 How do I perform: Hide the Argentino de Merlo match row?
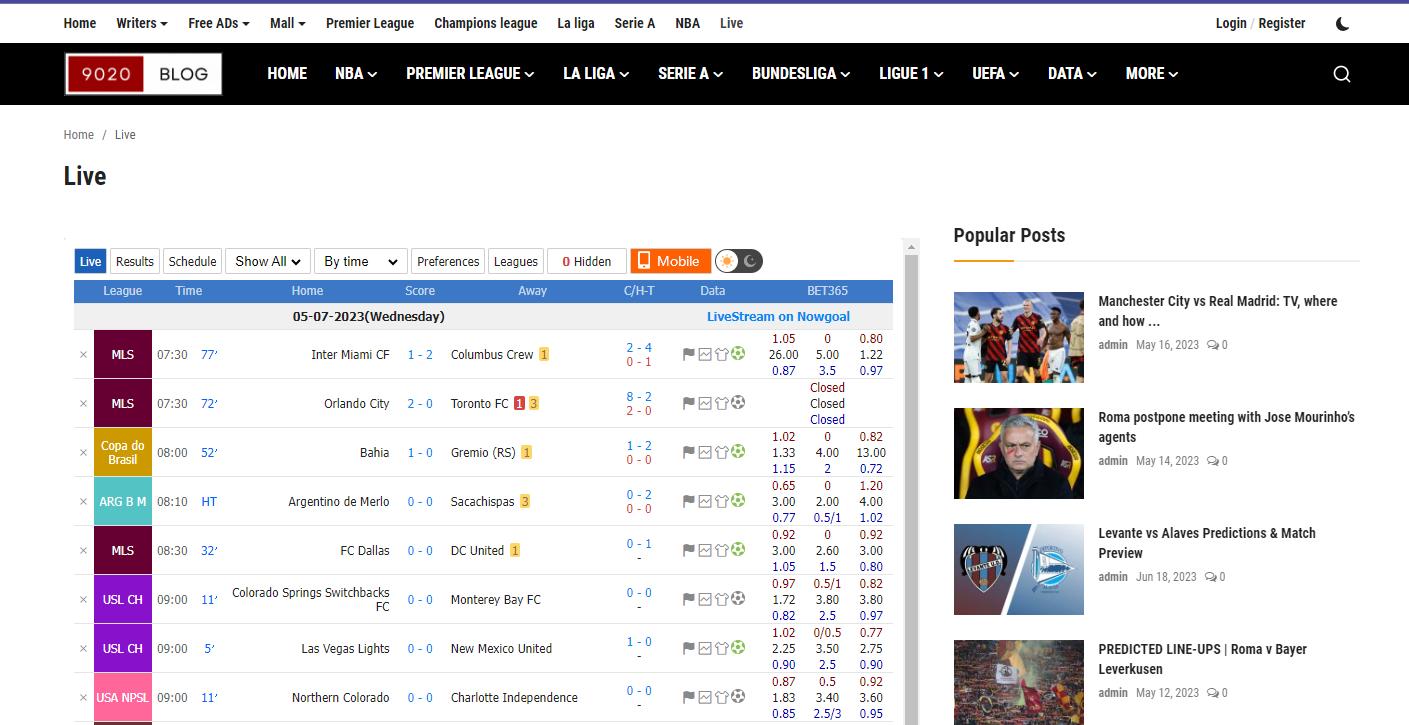click(83, 502)
